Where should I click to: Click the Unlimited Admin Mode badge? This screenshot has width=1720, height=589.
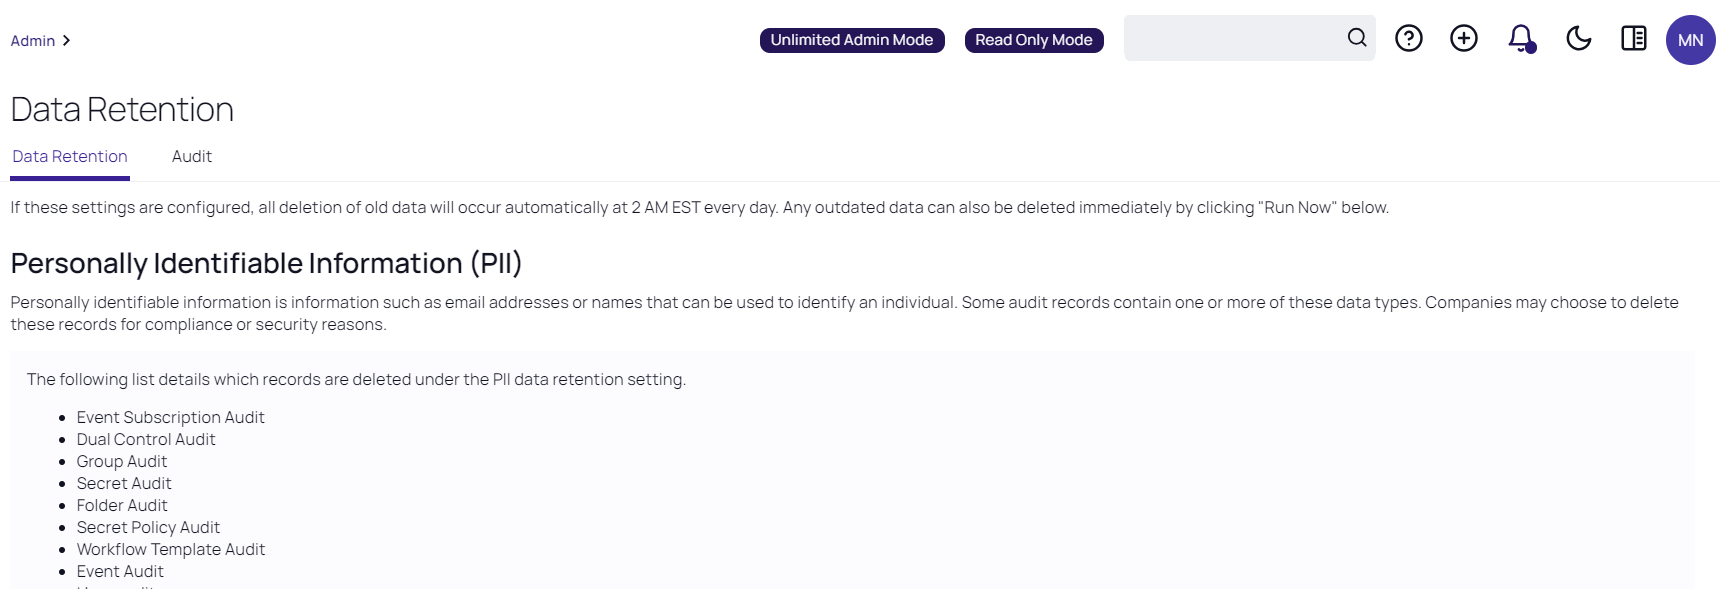tap(851, 40)
